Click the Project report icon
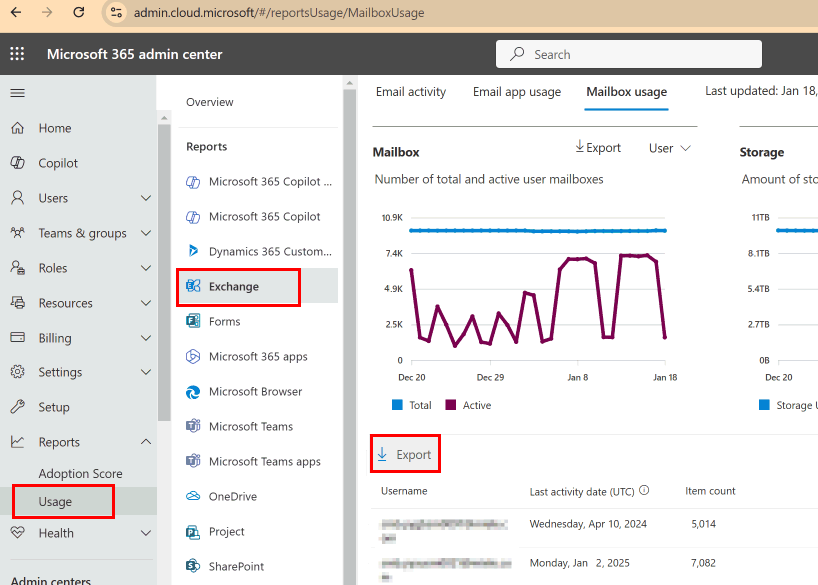This screenshot has width=818, height=585. [x=193, y=531]
